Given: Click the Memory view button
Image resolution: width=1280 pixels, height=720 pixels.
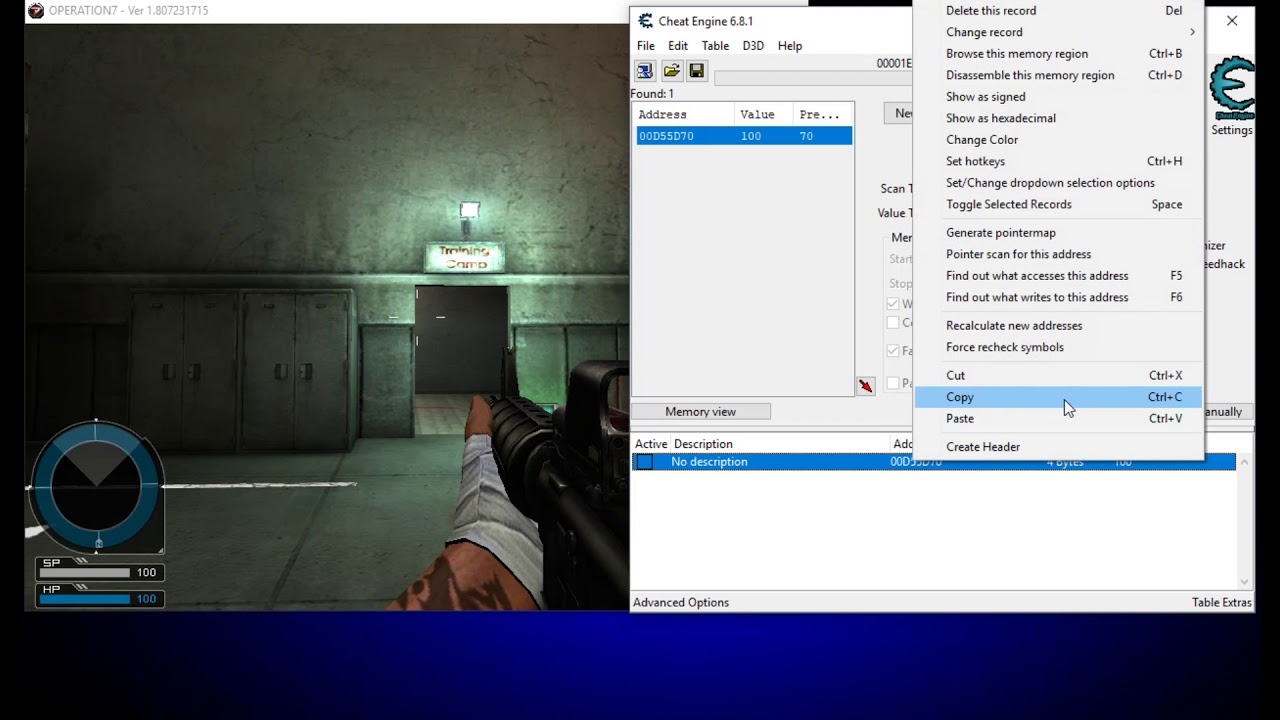Looking at the screenshot, I should click(x=700, y=411).
